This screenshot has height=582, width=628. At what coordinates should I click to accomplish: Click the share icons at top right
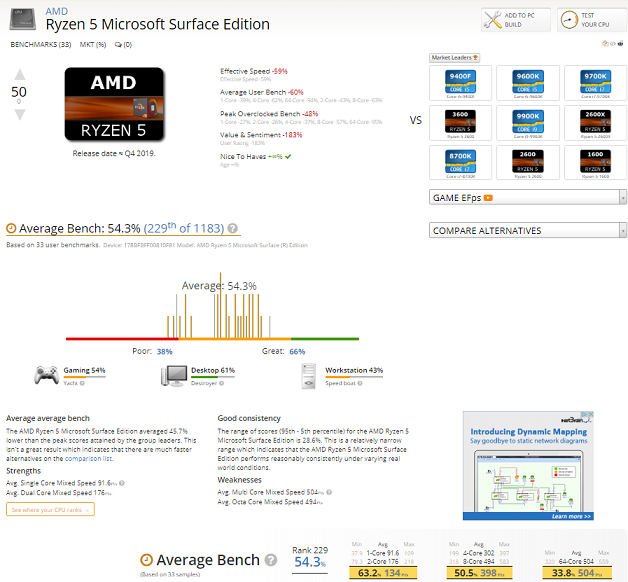613,44
